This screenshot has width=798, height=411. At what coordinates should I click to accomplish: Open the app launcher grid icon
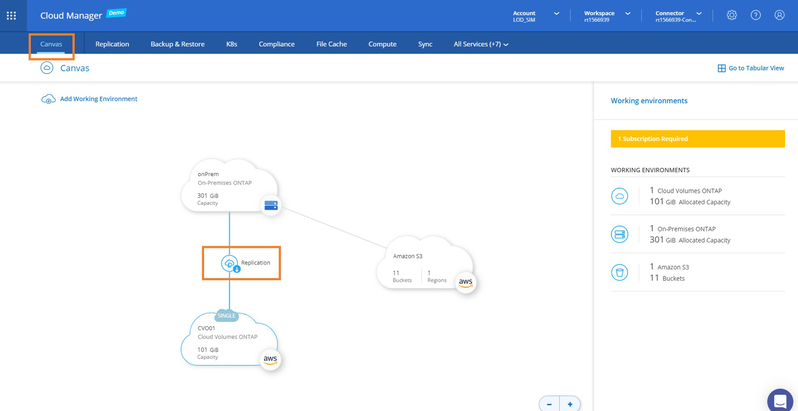click(11, 15)
